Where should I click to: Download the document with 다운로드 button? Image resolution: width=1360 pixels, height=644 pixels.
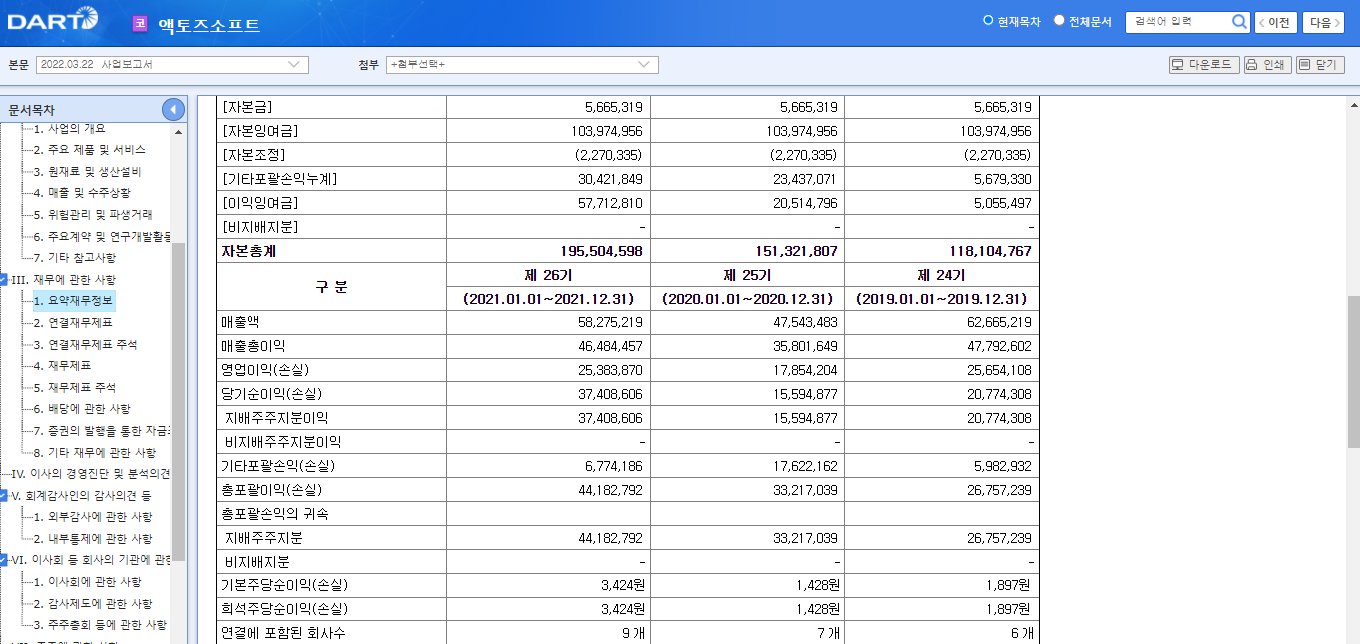(x=1204, y=65)
